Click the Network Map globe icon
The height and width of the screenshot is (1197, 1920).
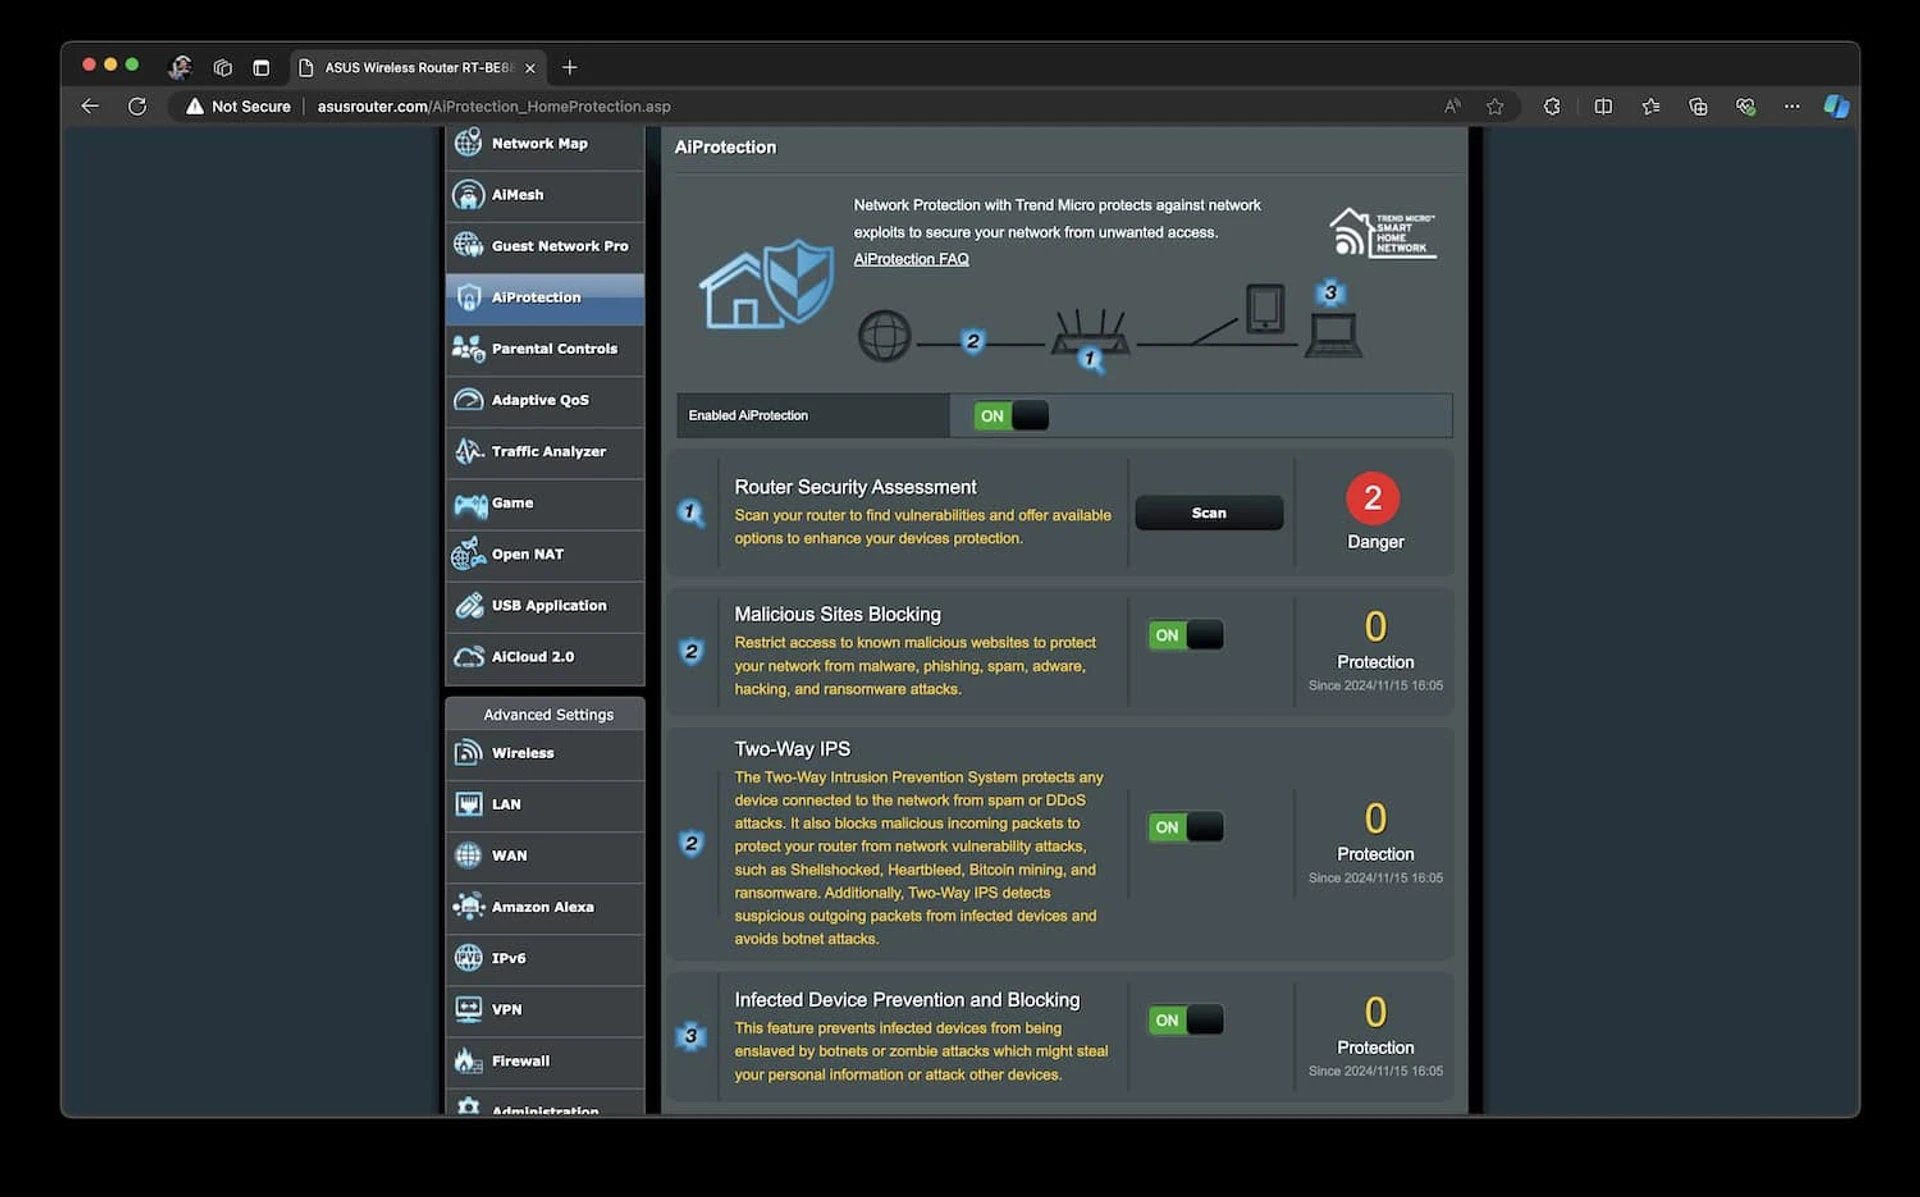(x=468, y=143)
